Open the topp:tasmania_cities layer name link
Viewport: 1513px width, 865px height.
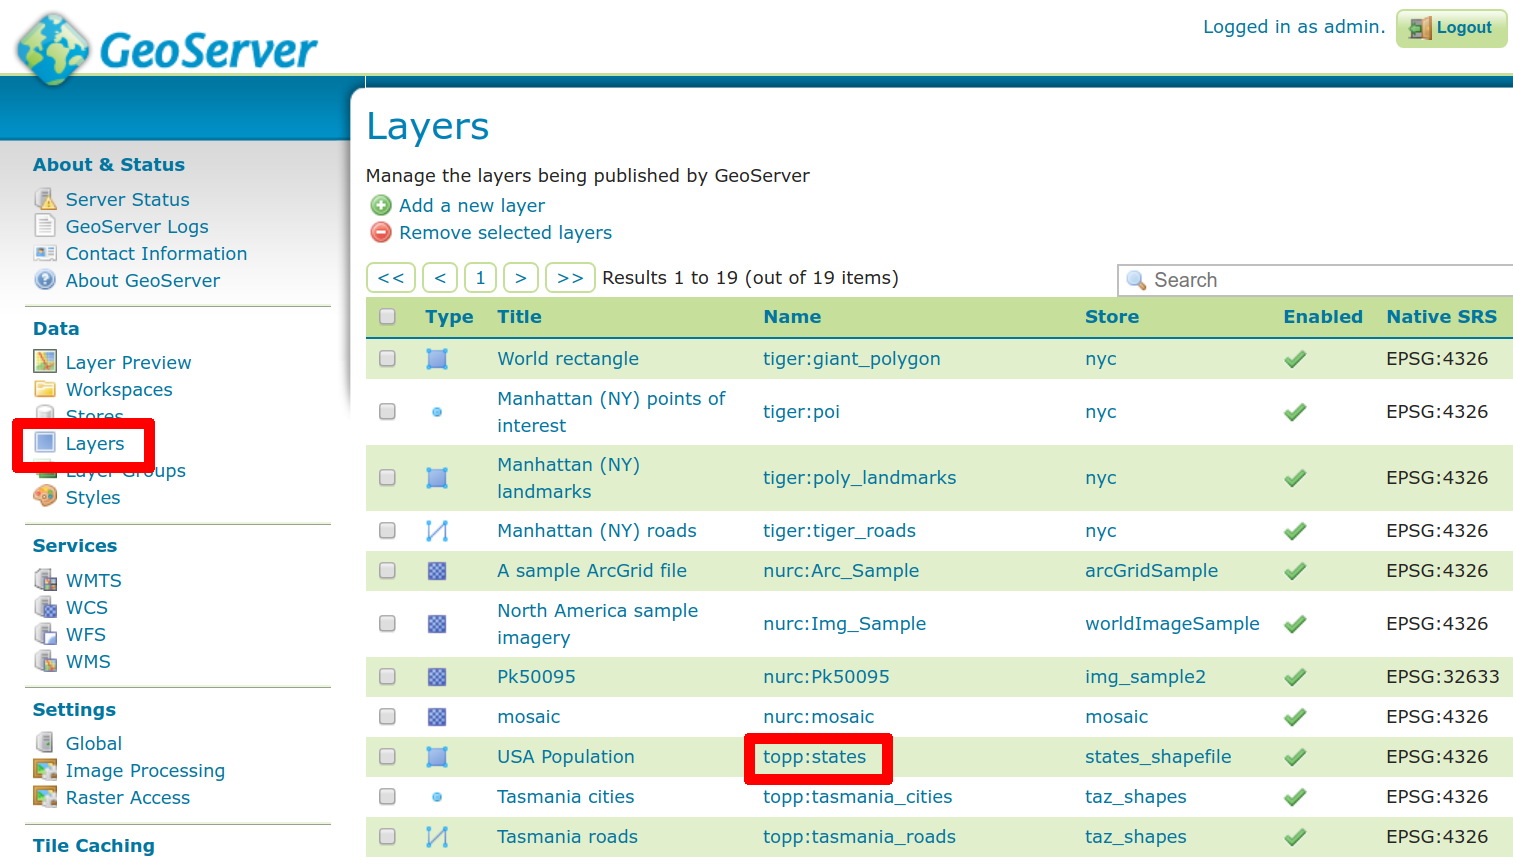pyautogui.click(x=858, y=797)
